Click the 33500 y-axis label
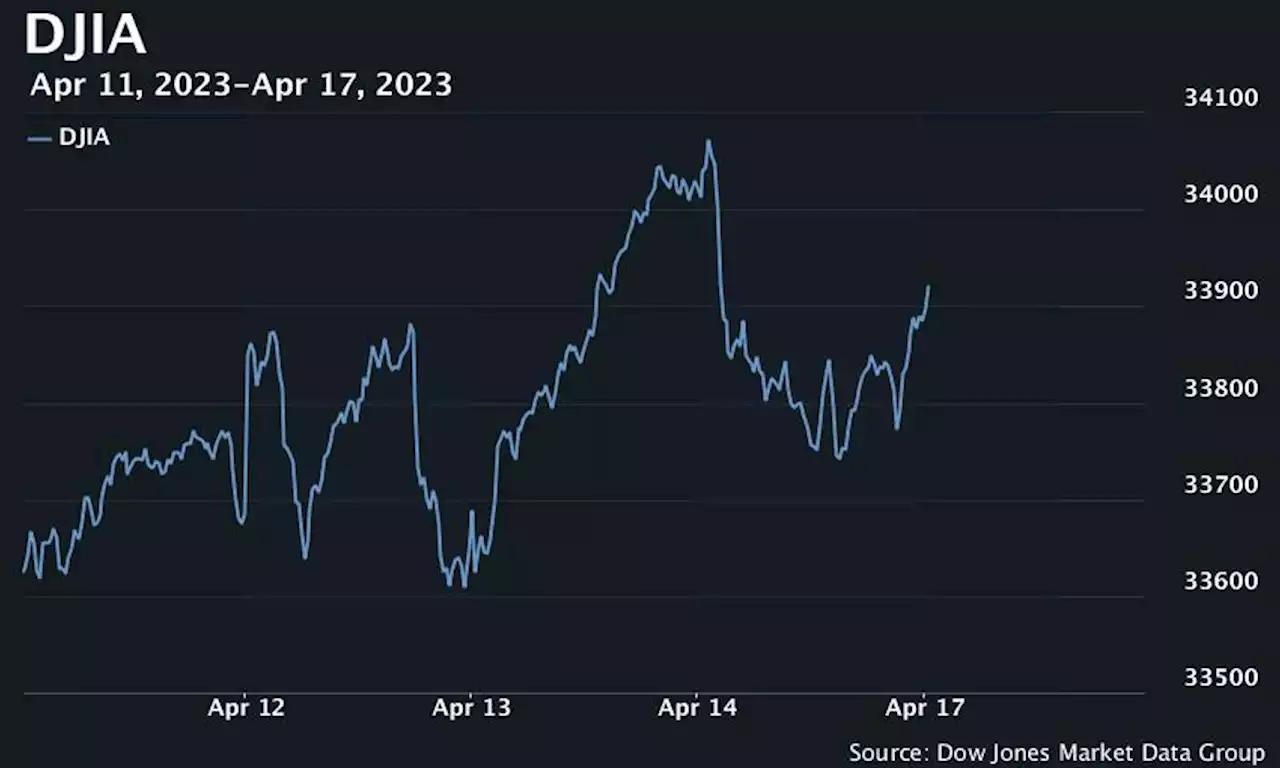Screen dimensions: 1280x768 coord(1220,678)
